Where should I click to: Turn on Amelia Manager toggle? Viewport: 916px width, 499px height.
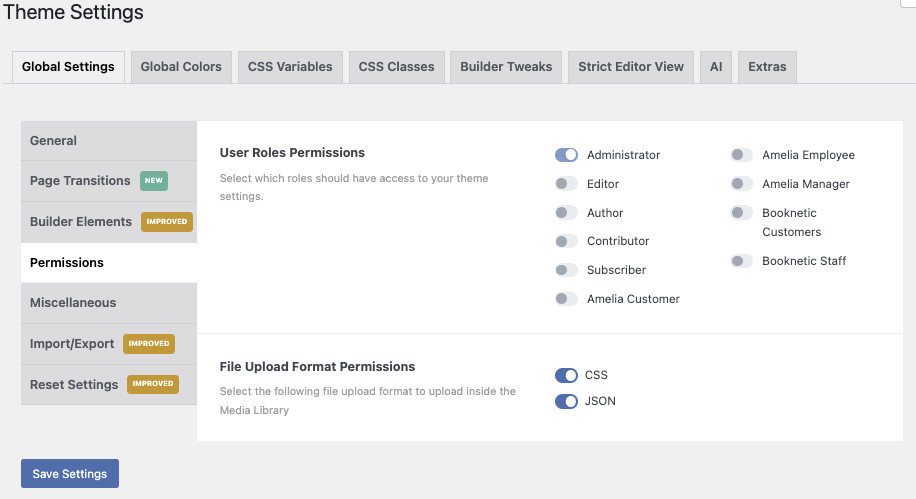pos(741,184)
